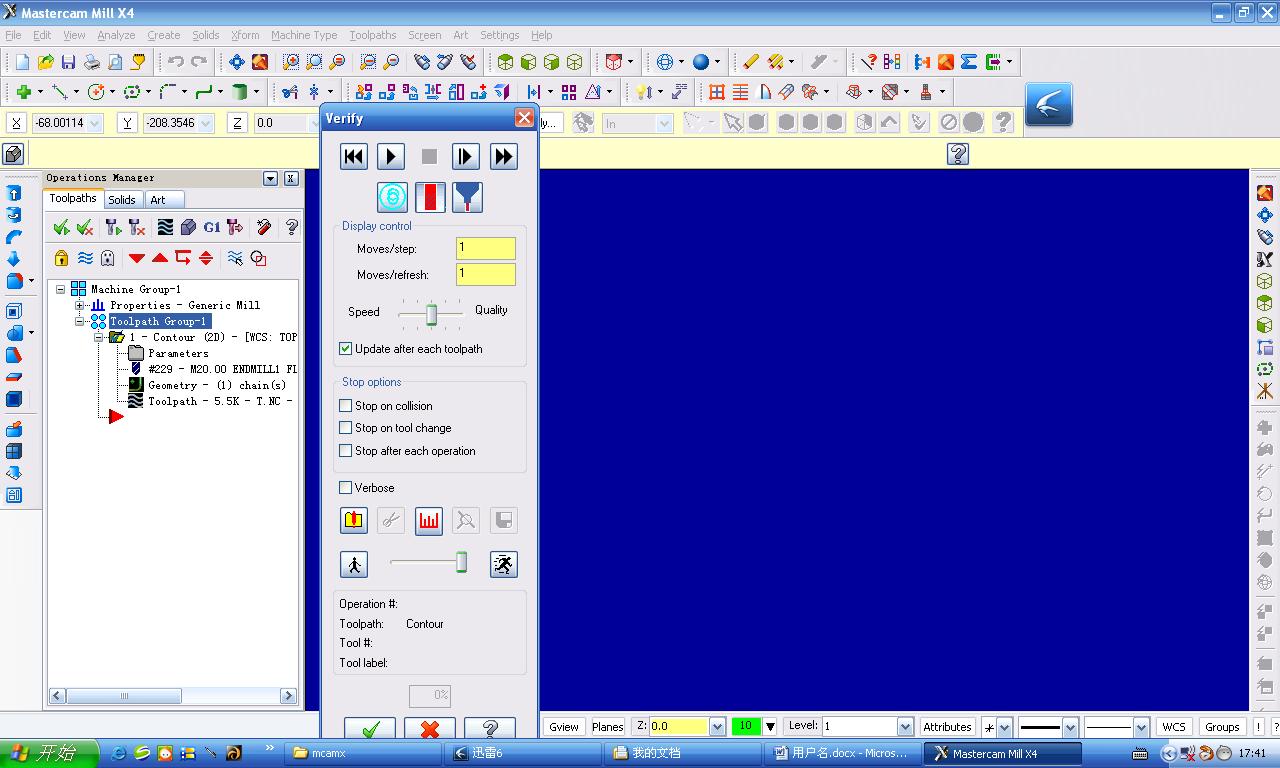Fast forward the verification to end
Viewport: 1280px width, 768px height.
click(503, 156)
